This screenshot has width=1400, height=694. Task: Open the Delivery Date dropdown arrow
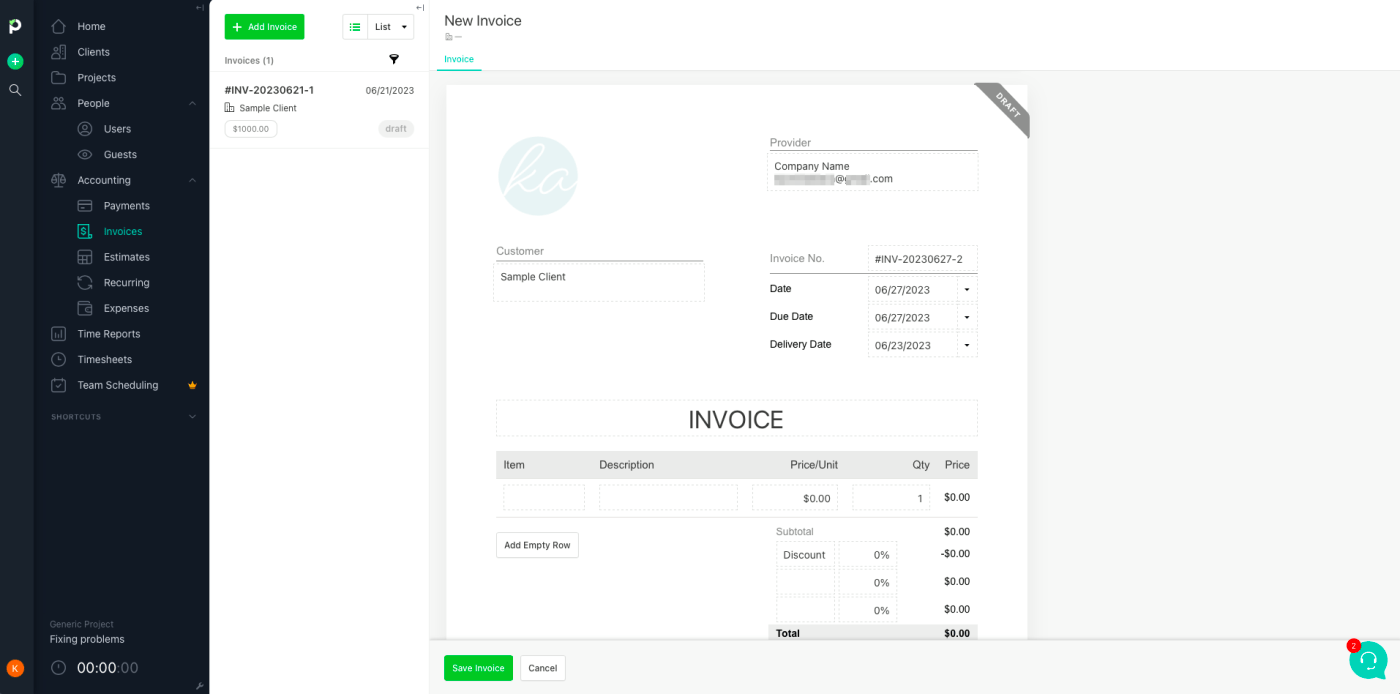(x=967, y=345)
